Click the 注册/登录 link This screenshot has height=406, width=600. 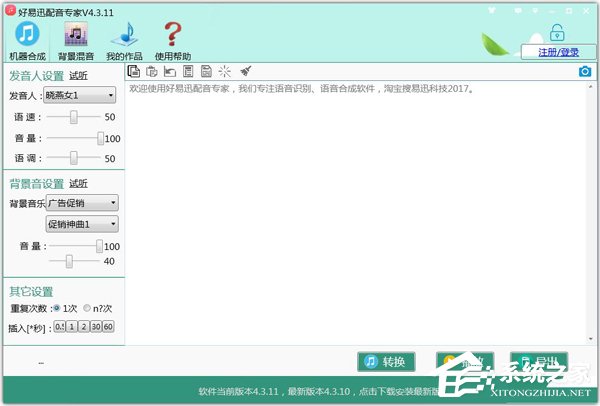[558, 52]
